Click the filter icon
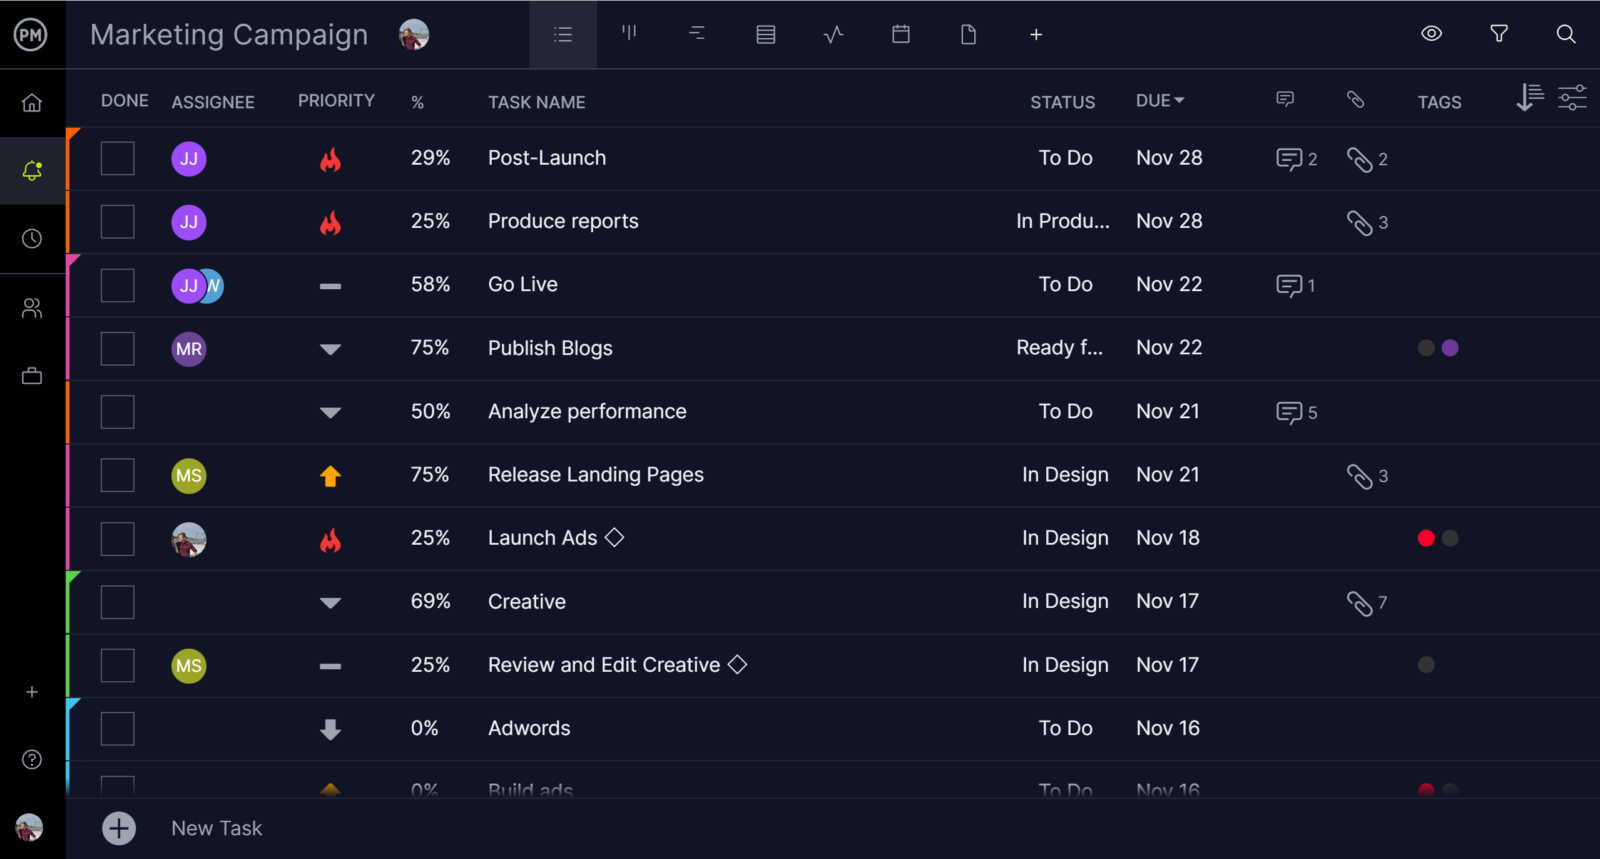This screenshot has width=1600, height=859. tap(1499, 34)
